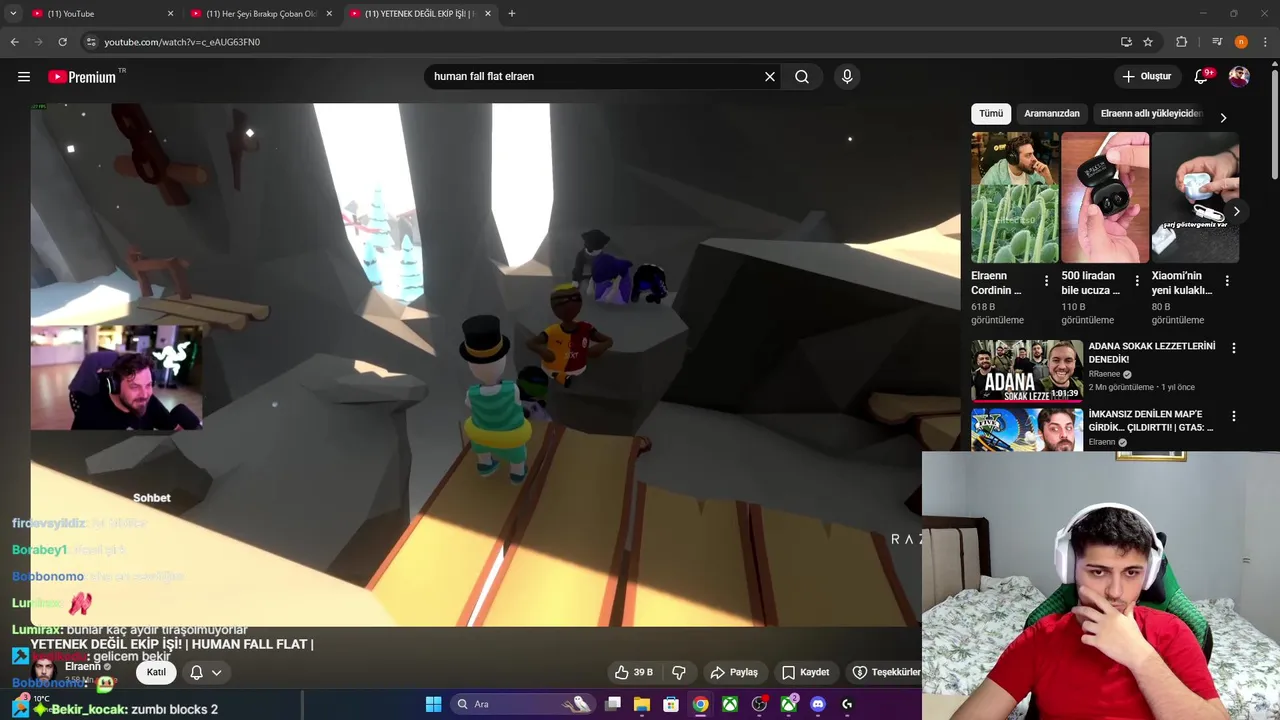The width and height of the screenshot is (1280, 720).
Task: Go to the YouTube Premium home logo
Action: pos(82,77)
